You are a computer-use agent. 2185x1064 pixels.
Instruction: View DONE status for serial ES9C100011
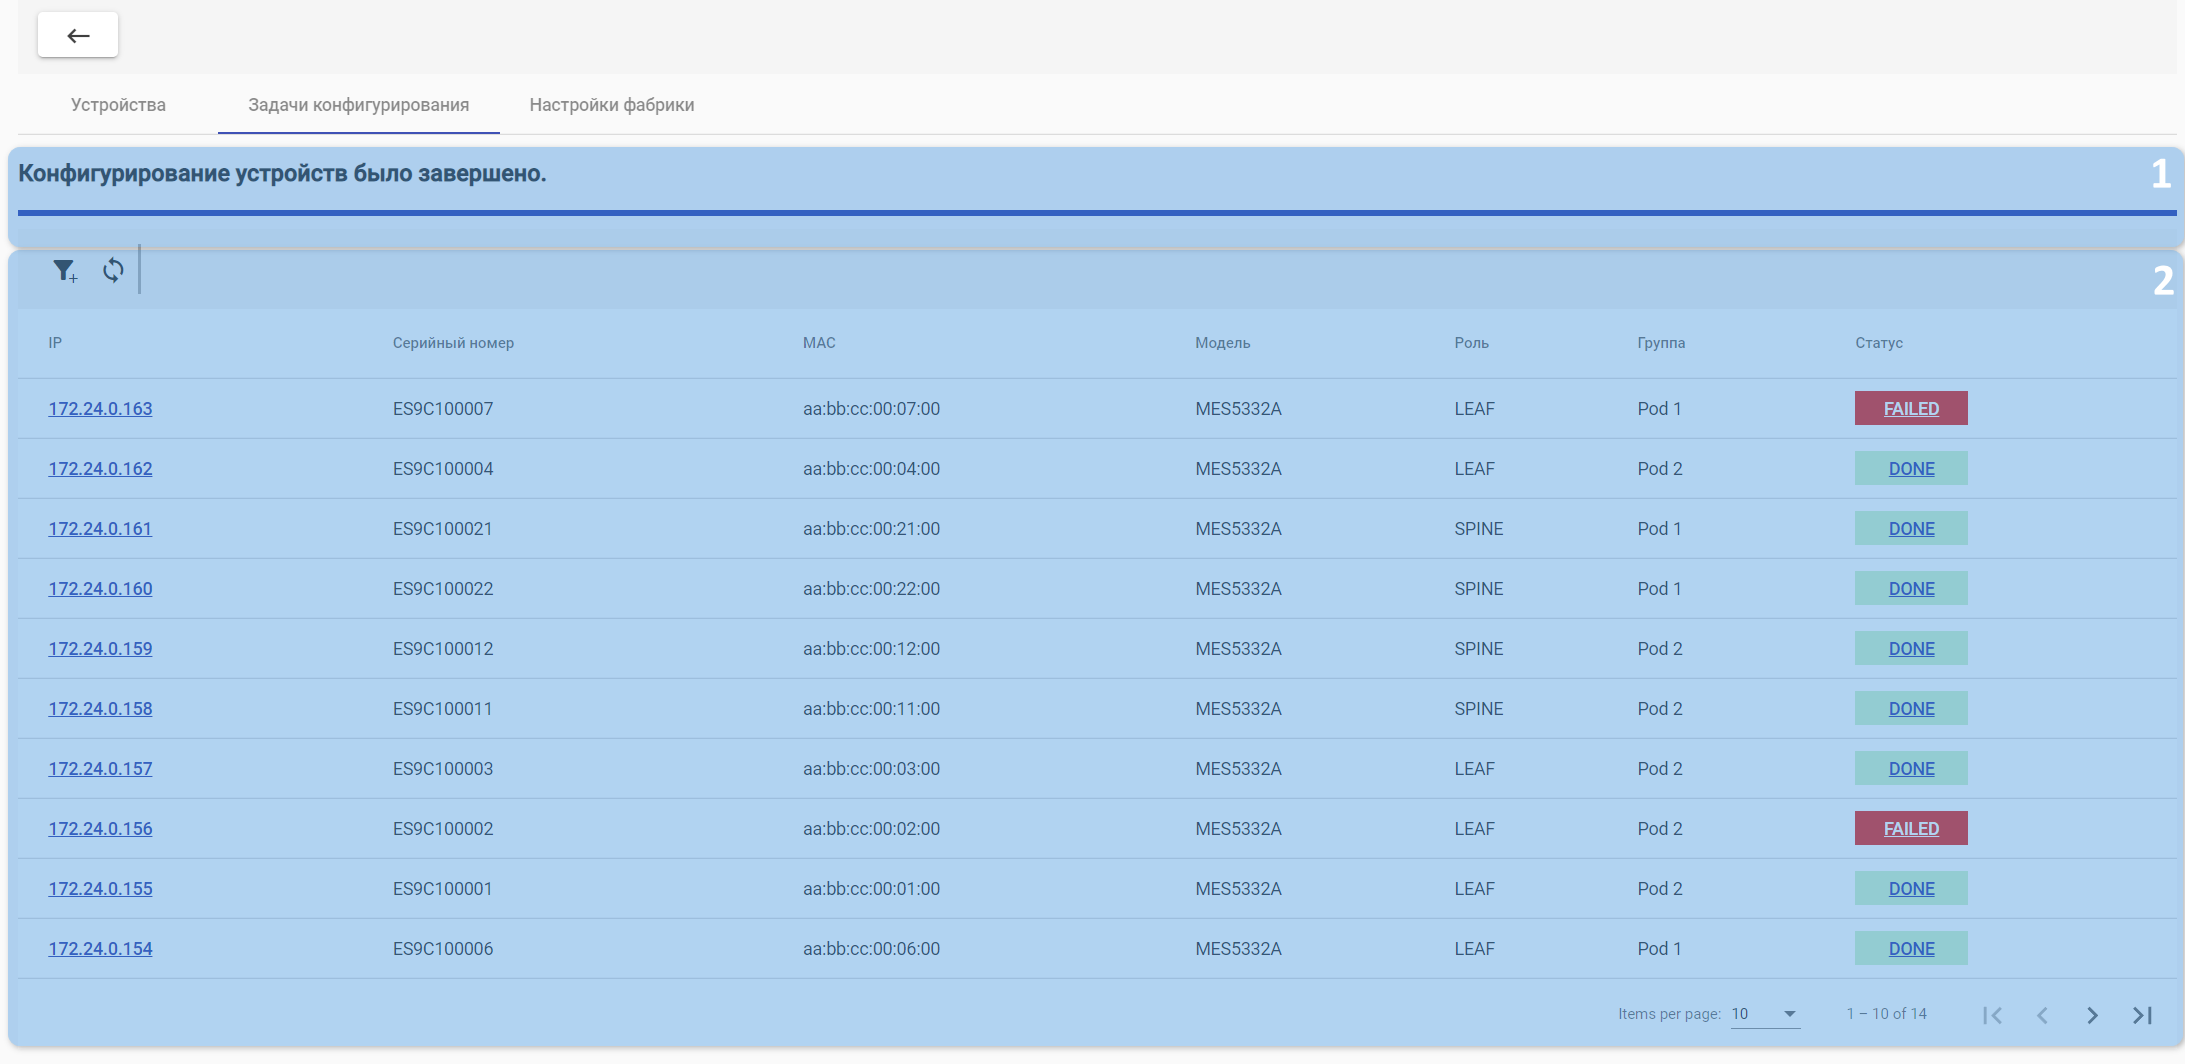pos(1911,708)
